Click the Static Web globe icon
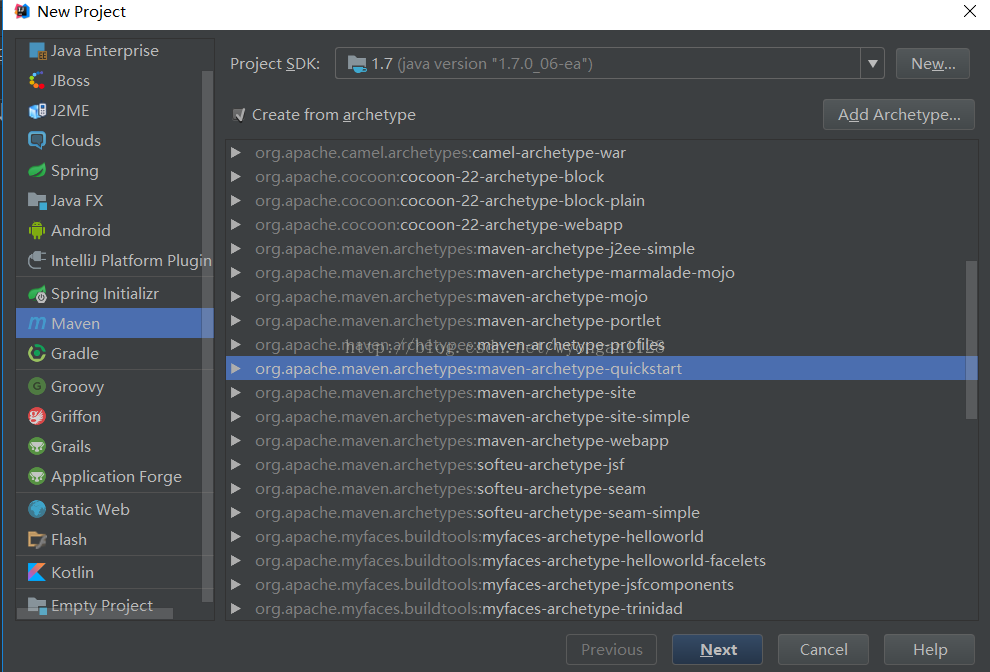This screenshot has height=672, width=990. [37, 510]
